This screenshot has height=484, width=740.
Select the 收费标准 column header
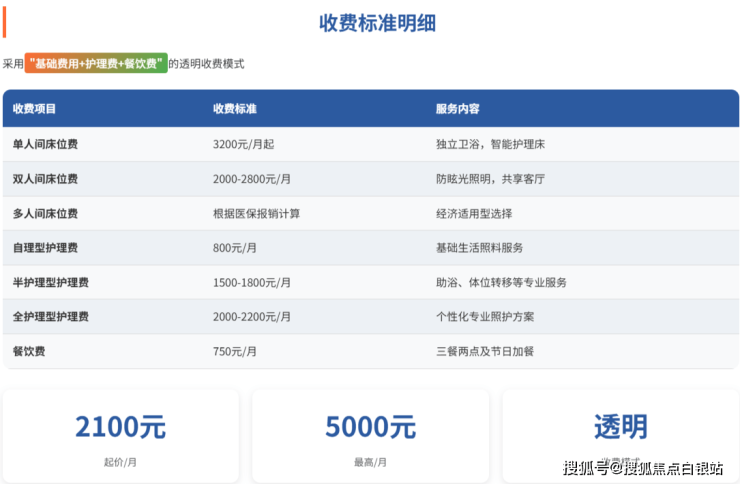[x=235, y=108]
